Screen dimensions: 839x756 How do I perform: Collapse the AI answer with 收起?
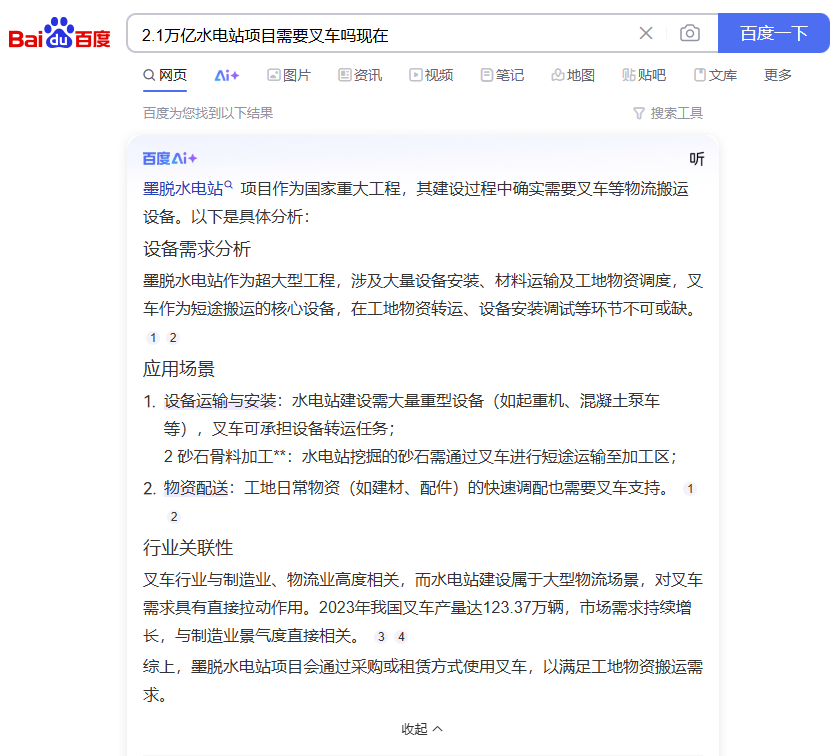(422, 729)
